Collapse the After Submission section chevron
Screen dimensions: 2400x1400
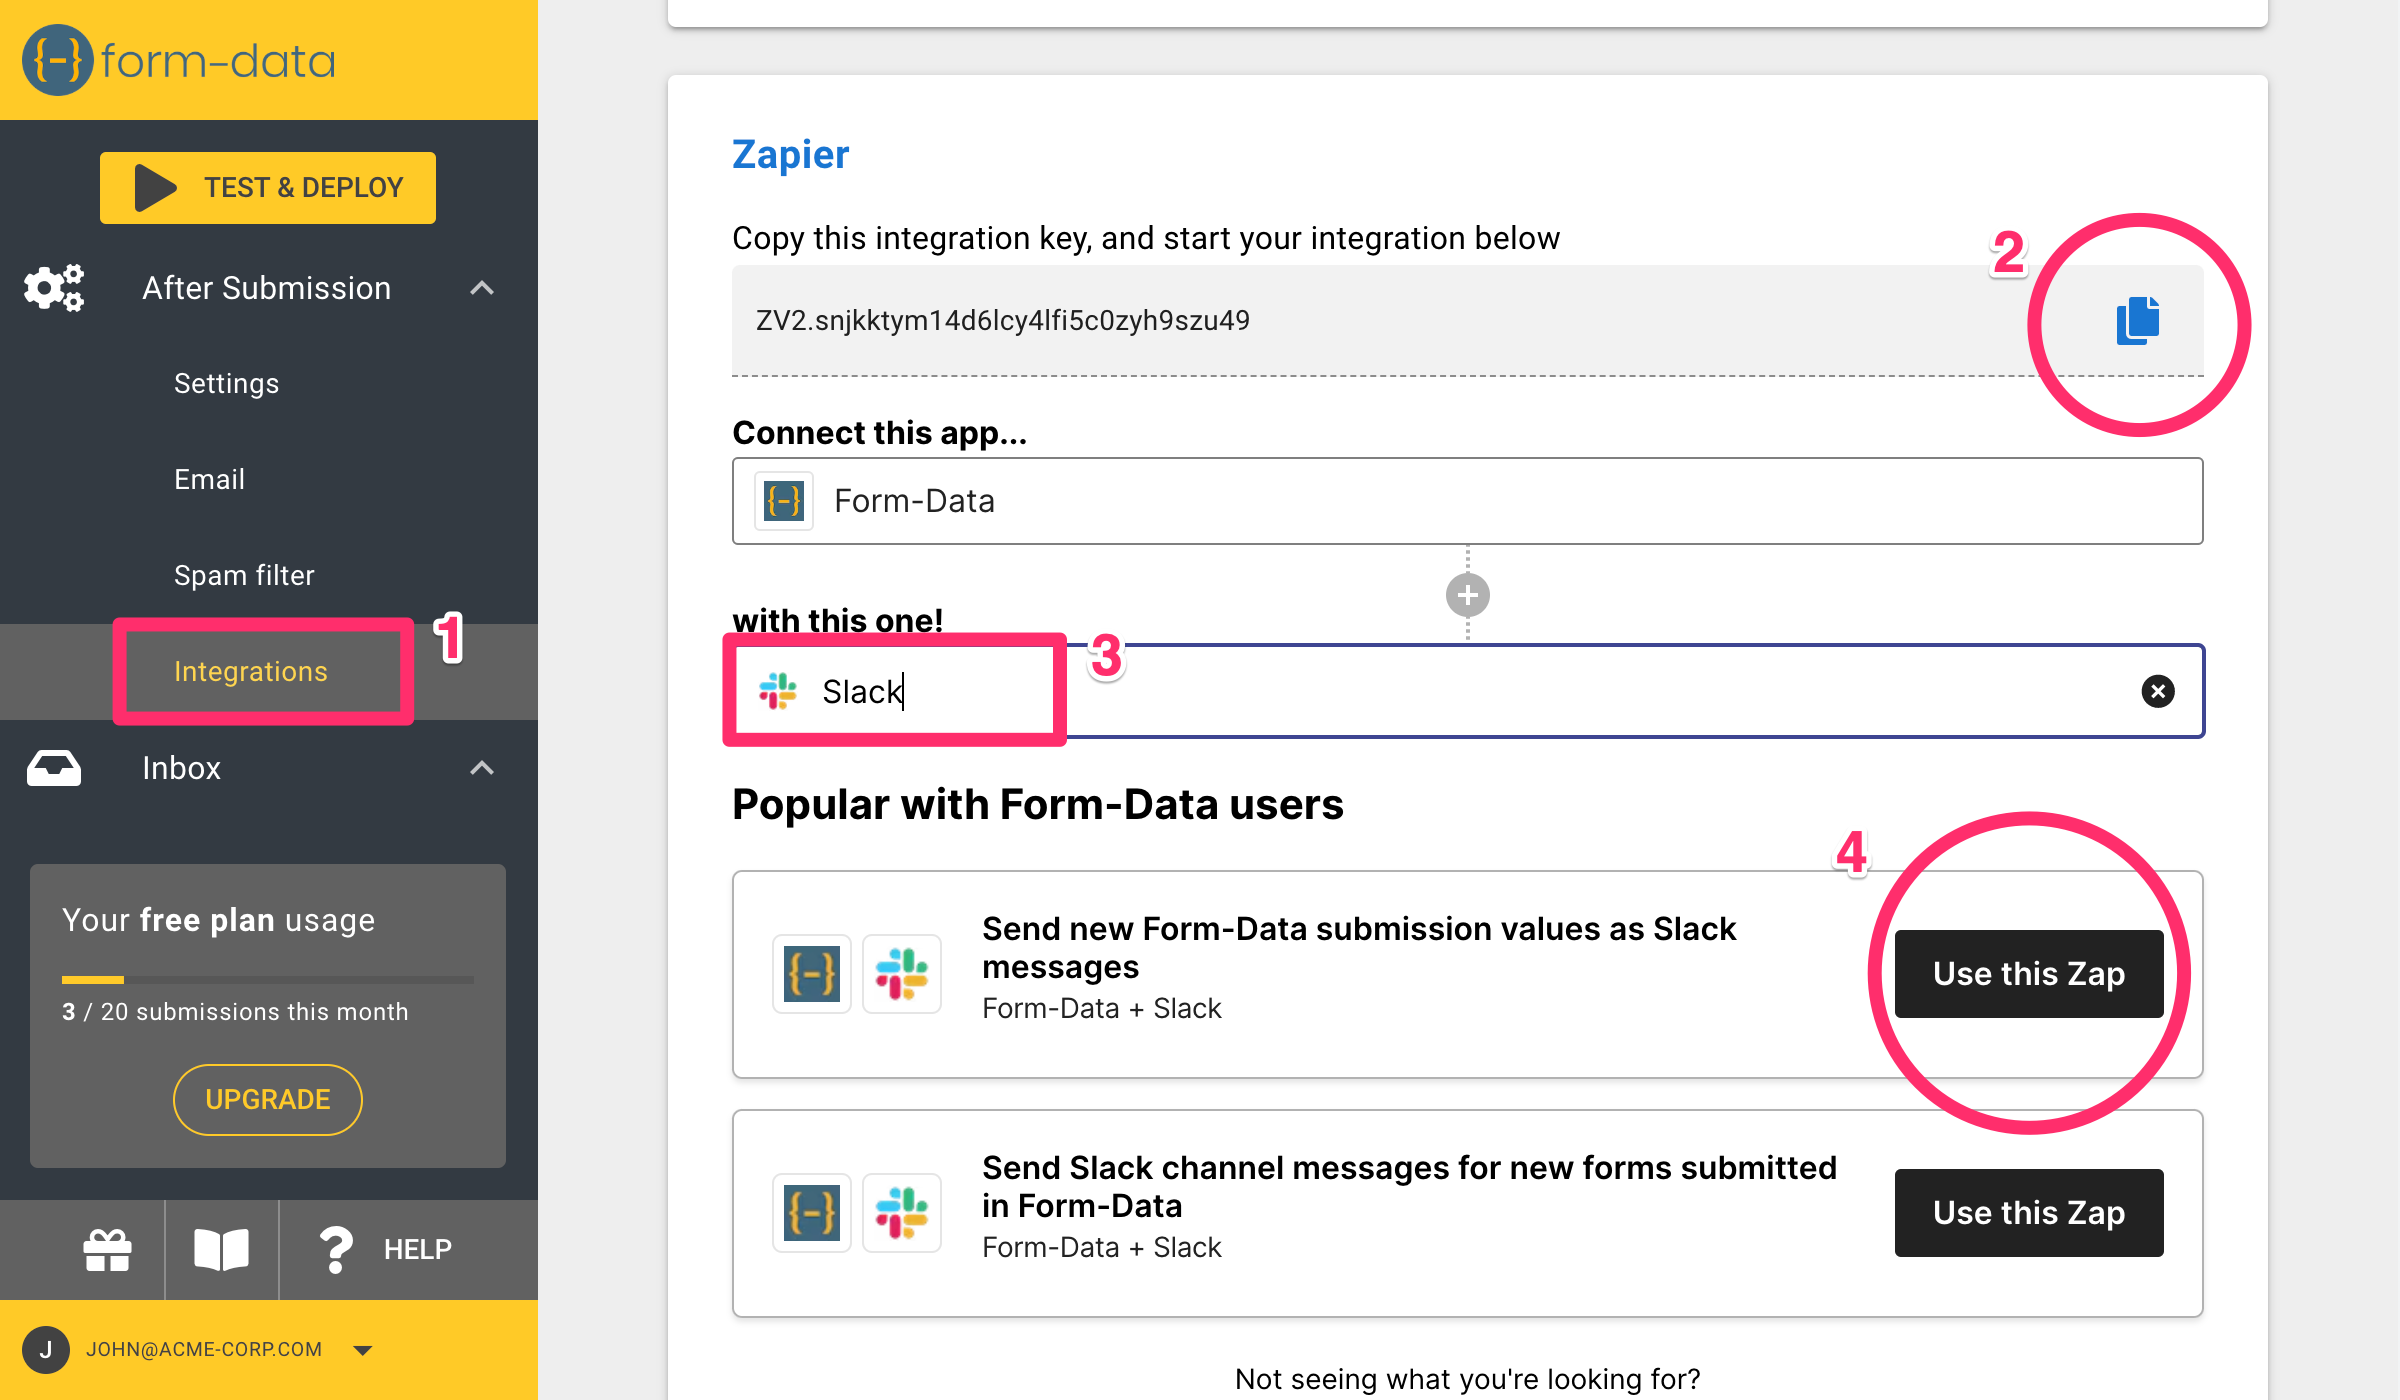pyautogui.click(x=482, y=288)
